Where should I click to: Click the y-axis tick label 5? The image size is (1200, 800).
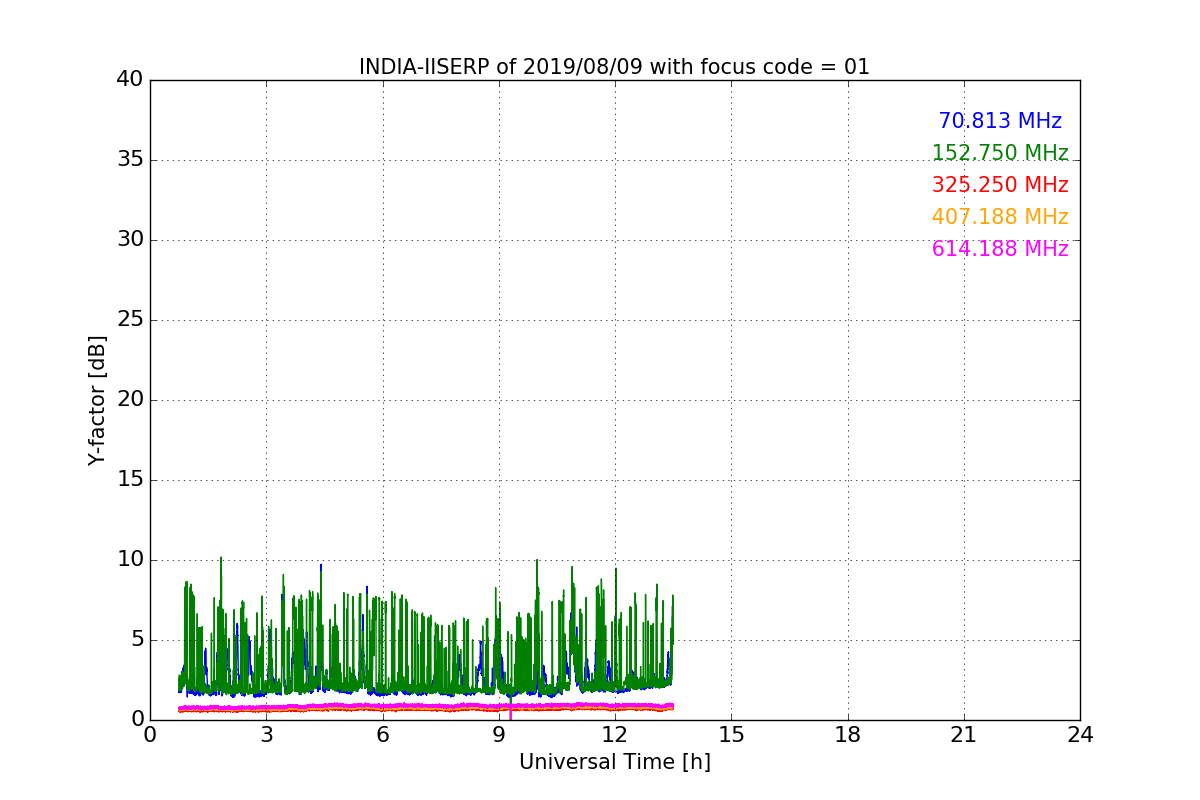[136, 640]
